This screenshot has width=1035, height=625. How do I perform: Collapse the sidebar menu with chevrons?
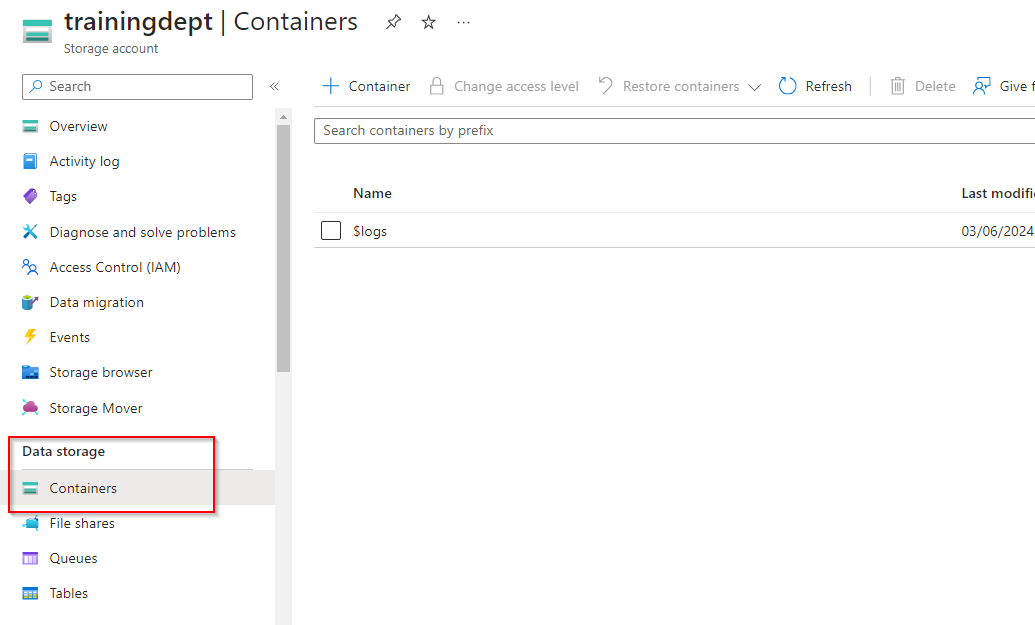274,87
